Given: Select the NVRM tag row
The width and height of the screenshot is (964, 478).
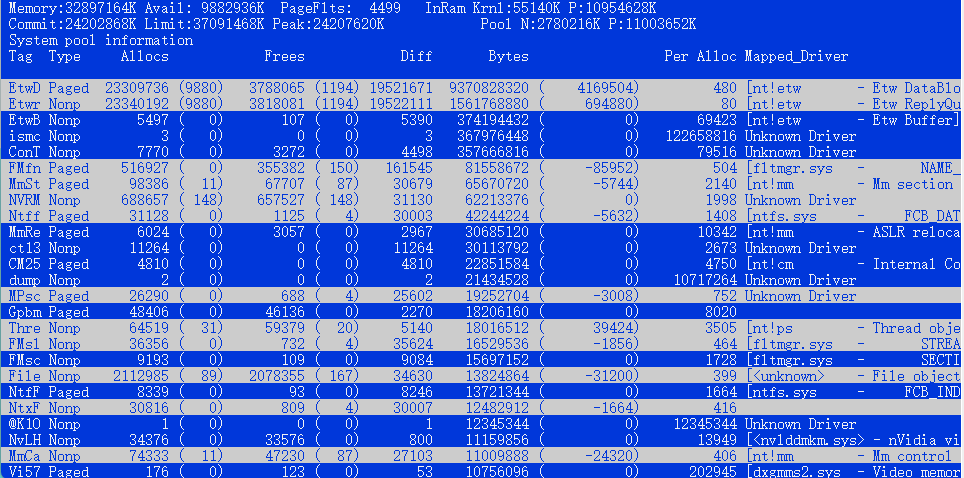Looking at the screenshot, I should (482, 200).
